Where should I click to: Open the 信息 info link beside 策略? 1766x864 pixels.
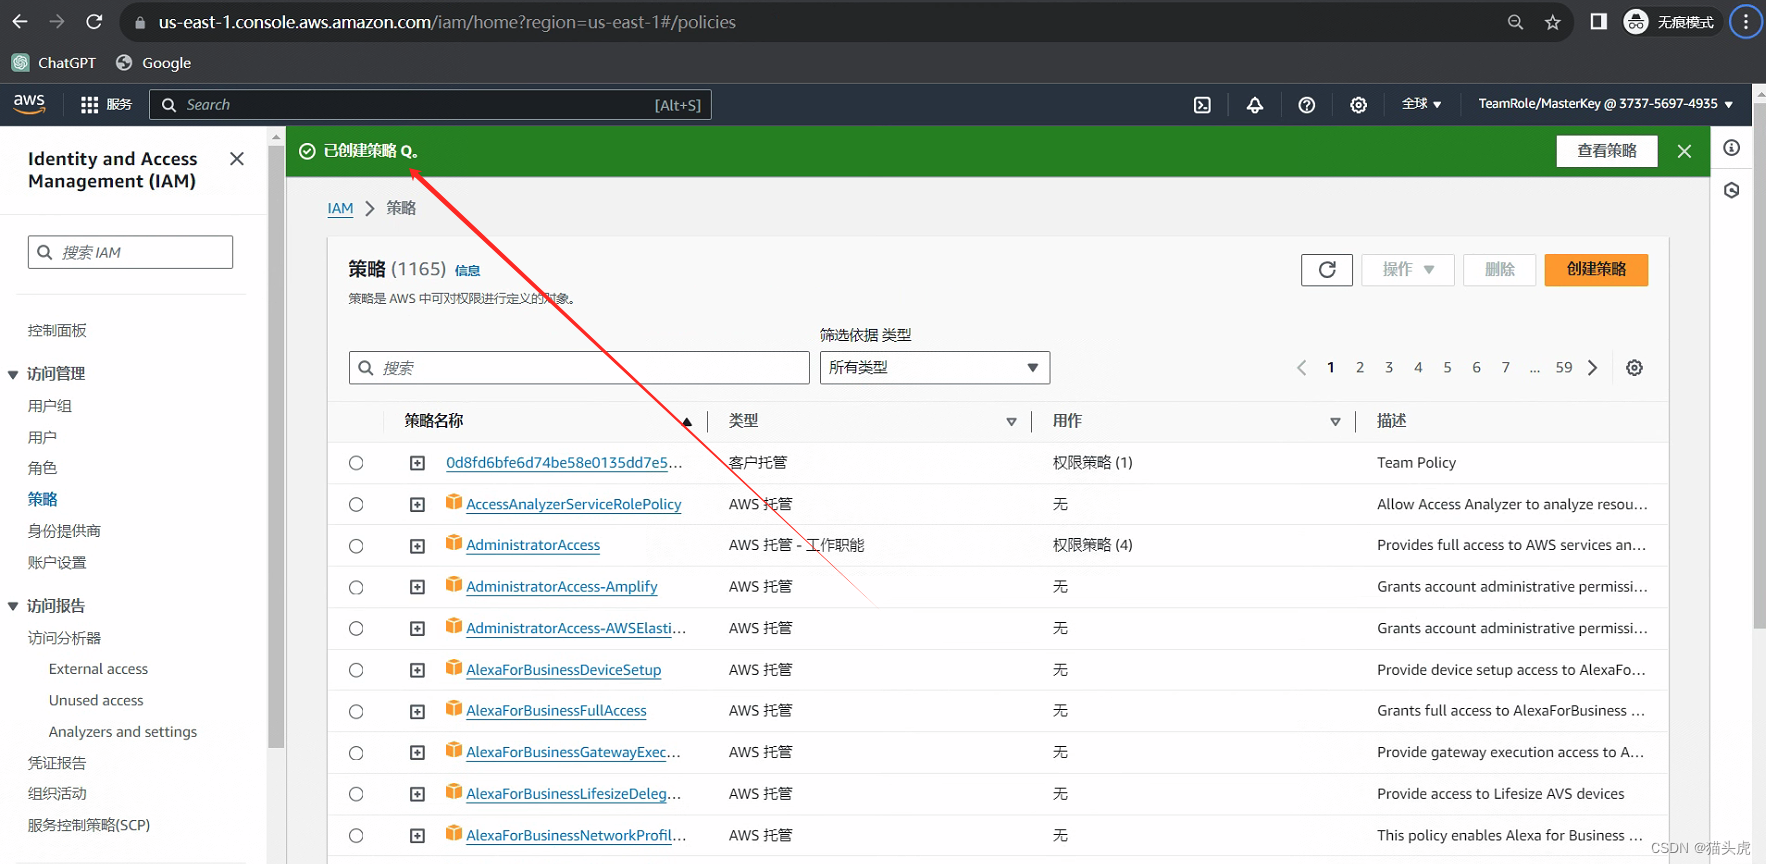[x=467, y=270]
